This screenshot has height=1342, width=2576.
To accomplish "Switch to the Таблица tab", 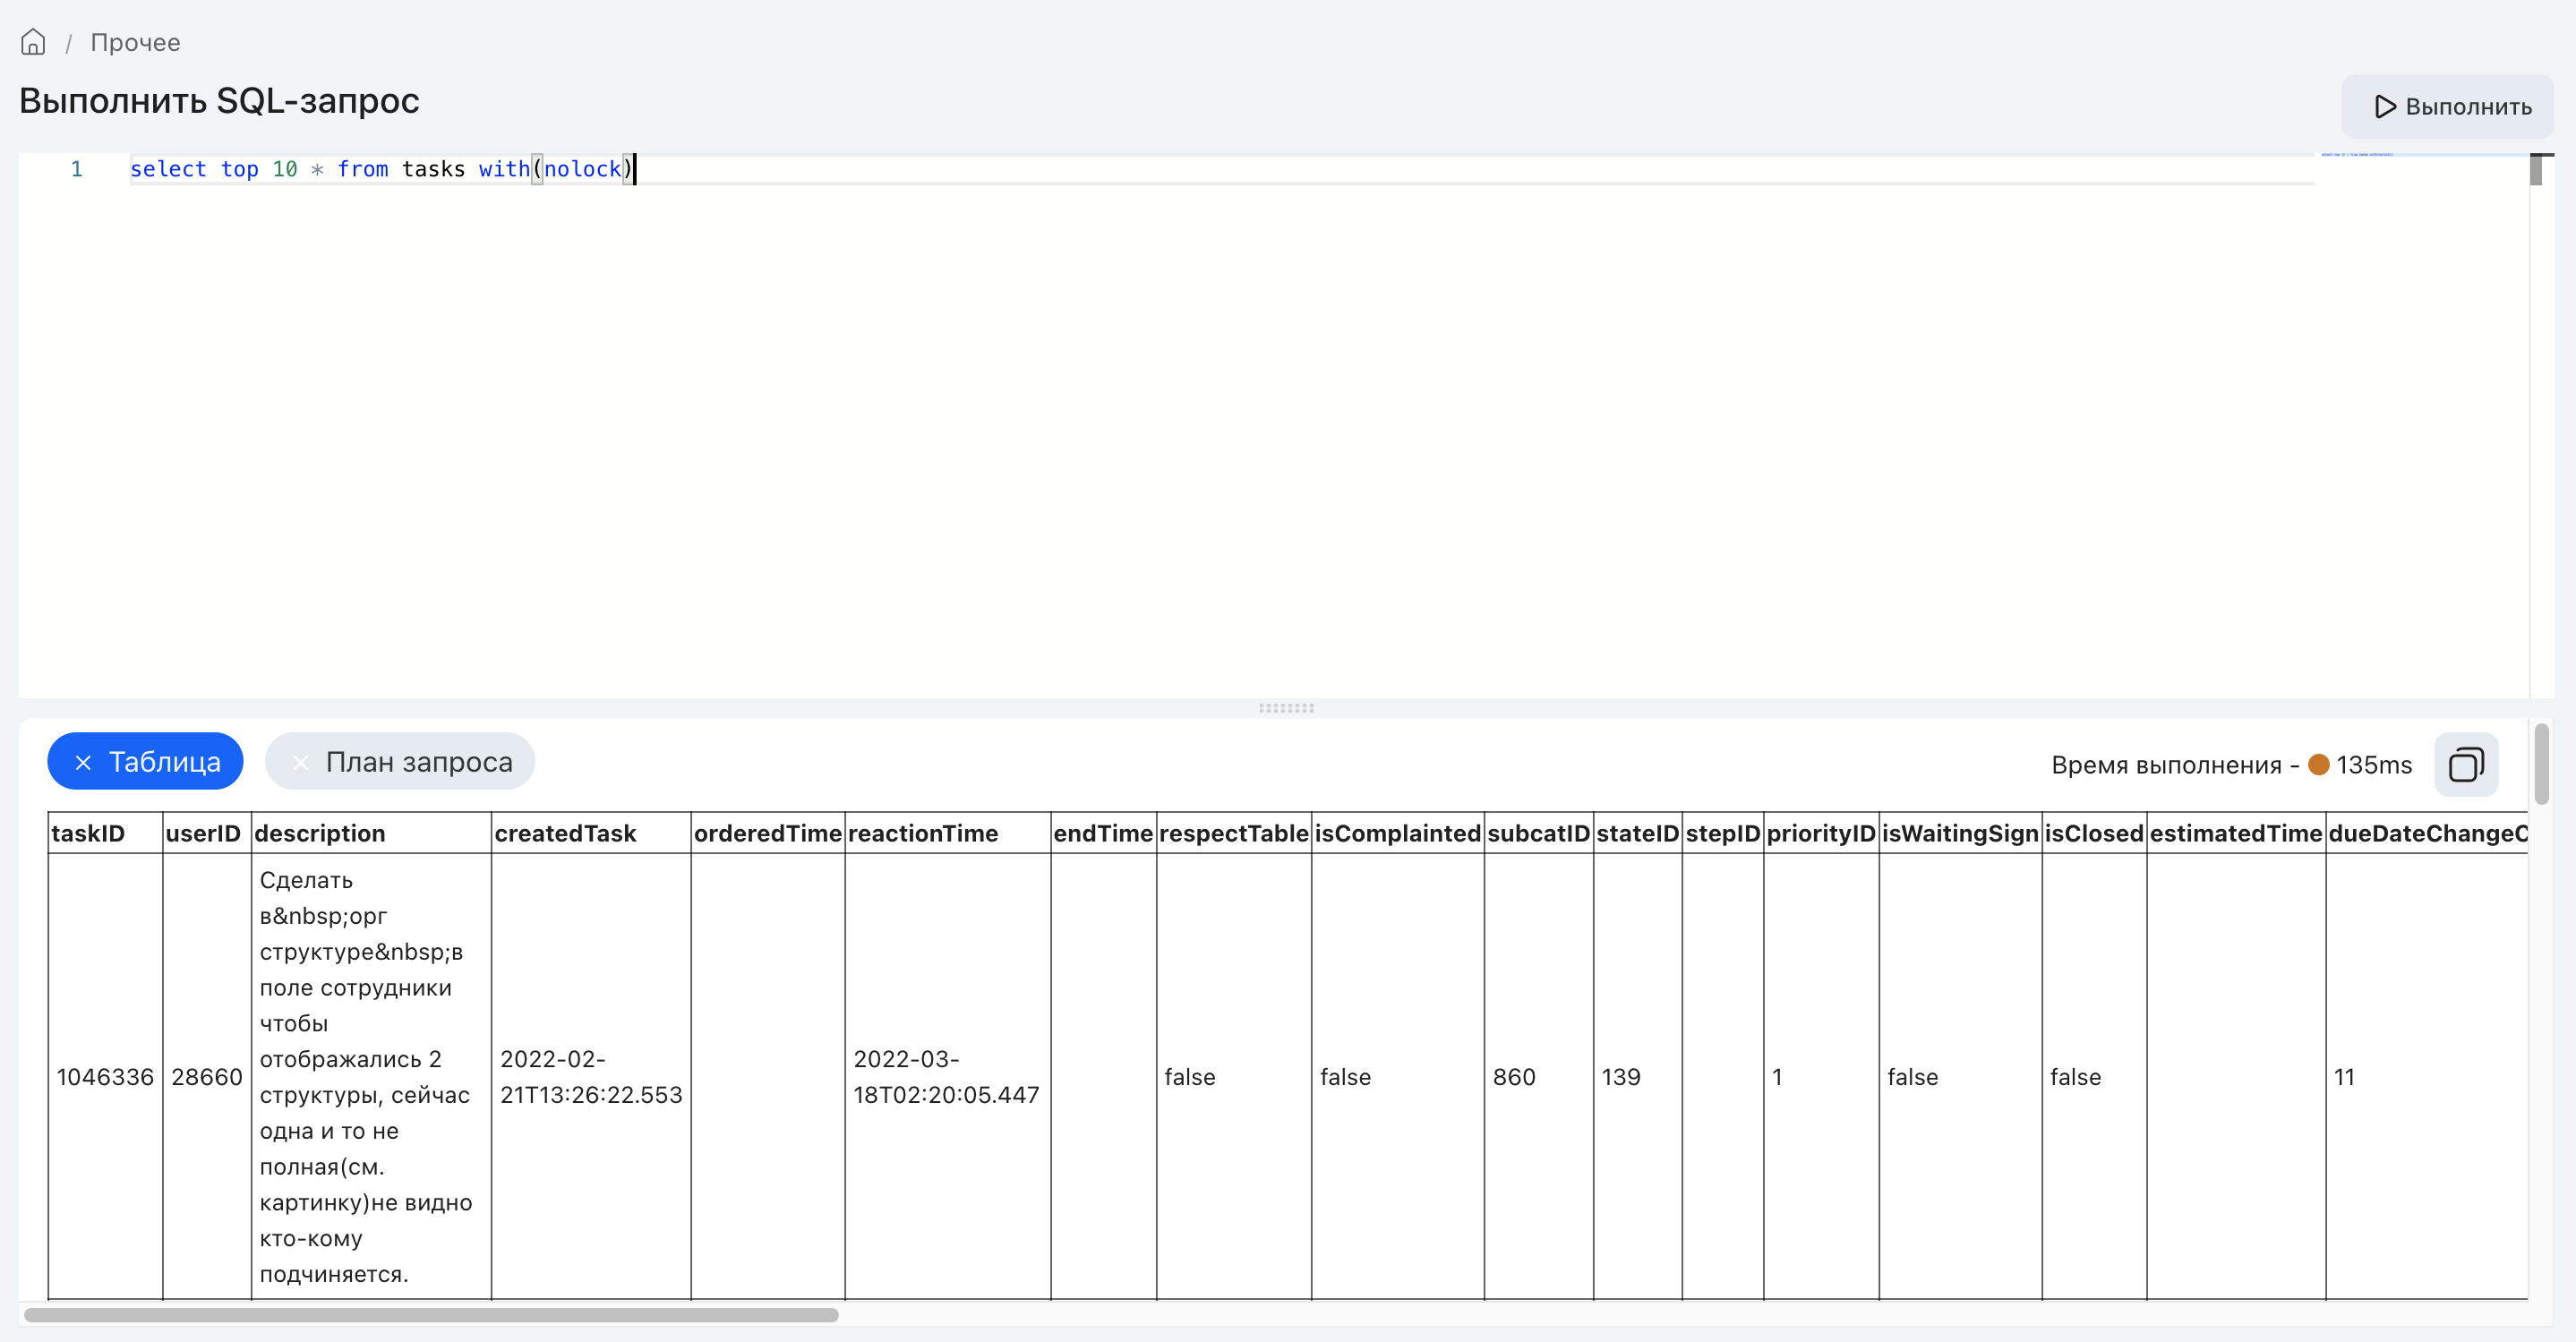I will coord(145,761).
